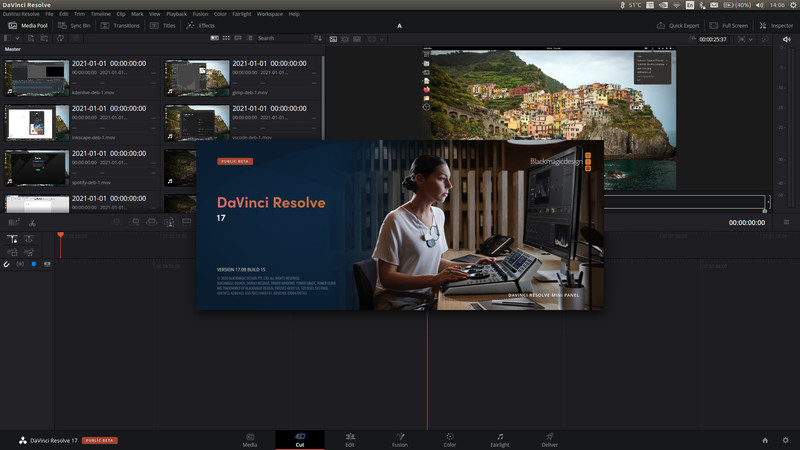Switch to the Cut page
The image size is (800, 450).
pos(300,440)
